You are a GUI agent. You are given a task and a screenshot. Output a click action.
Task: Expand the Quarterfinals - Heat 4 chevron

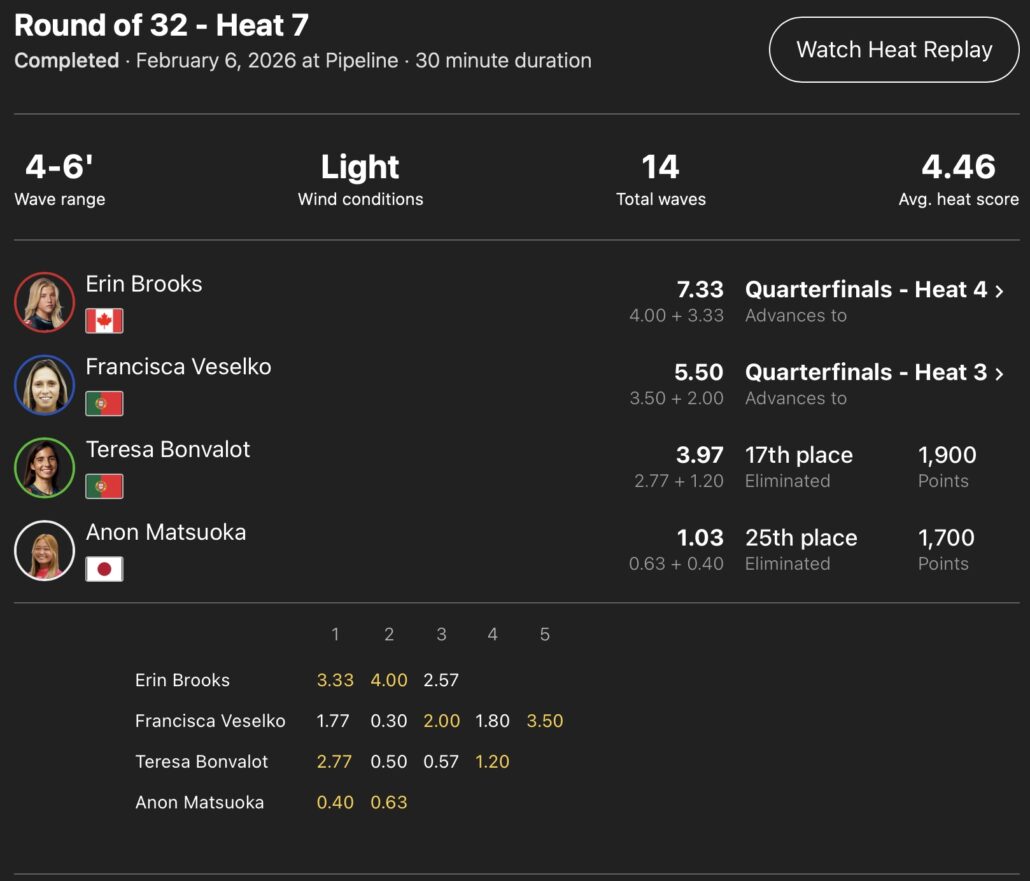click(999, 290)
